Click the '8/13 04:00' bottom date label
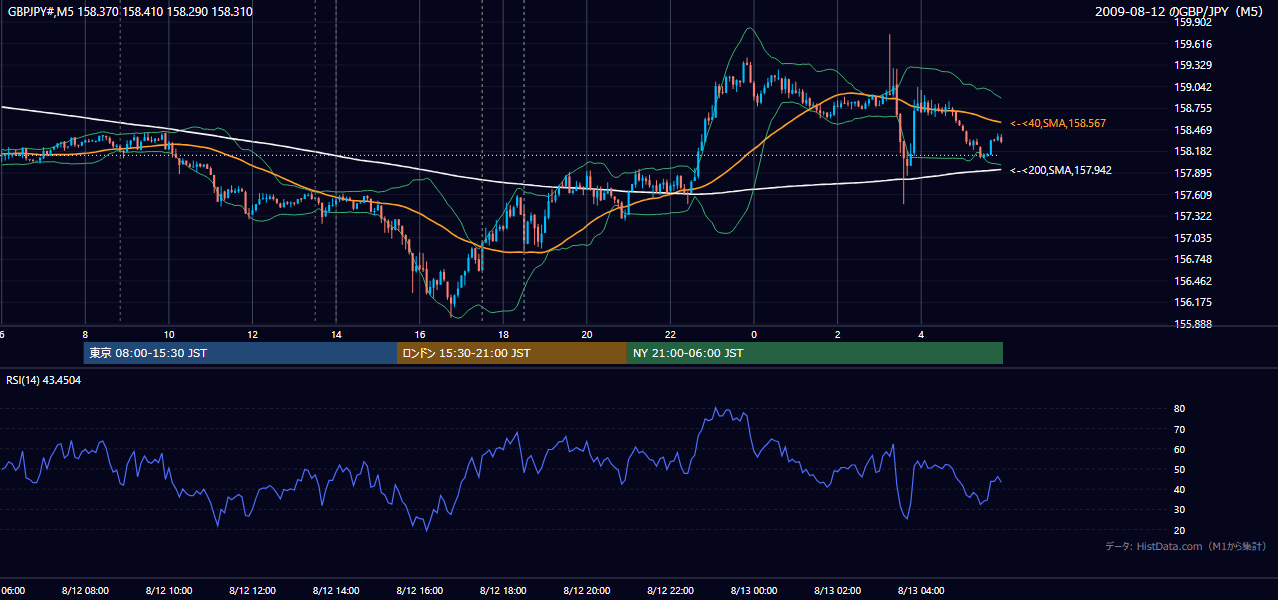 coord(921,591)
